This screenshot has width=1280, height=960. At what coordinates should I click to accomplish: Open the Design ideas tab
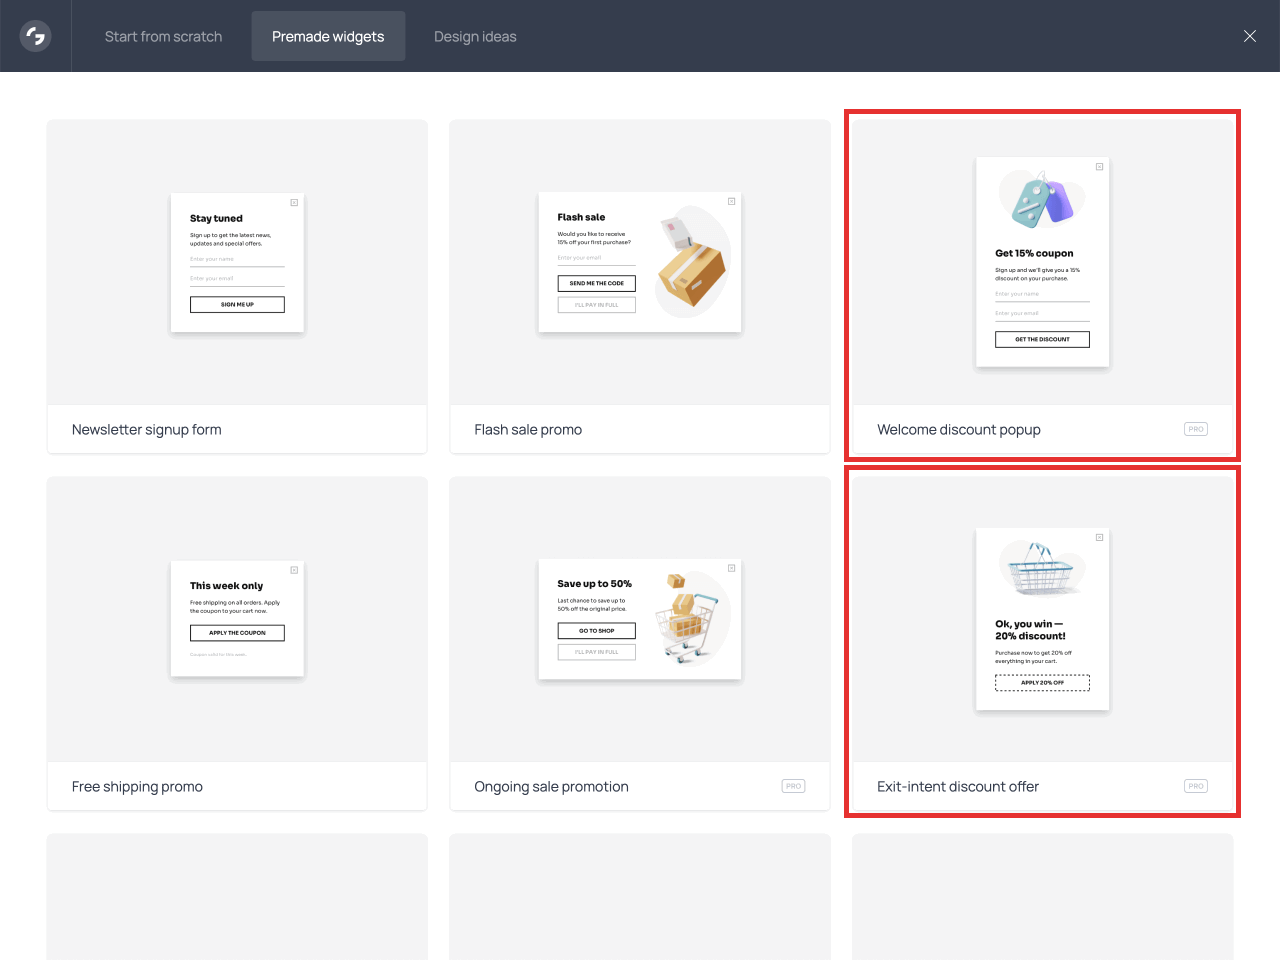475,37
